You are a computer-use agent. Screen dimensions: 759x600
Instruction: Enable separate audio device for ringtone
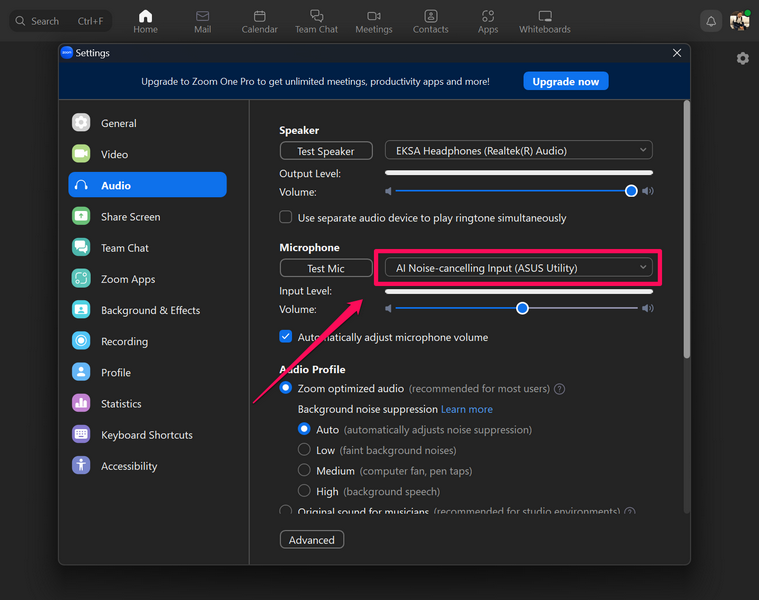[x=286, y=218]
